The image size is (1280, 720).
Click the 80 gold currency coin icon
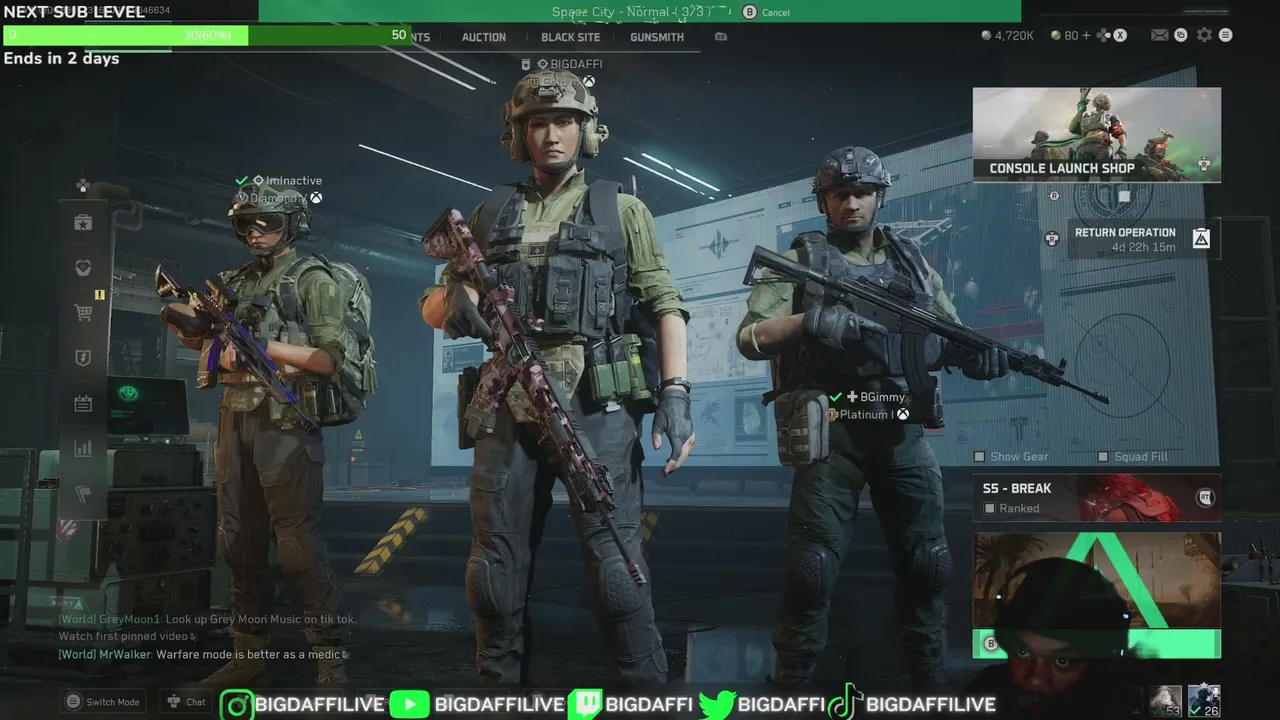pos(1055,35)
